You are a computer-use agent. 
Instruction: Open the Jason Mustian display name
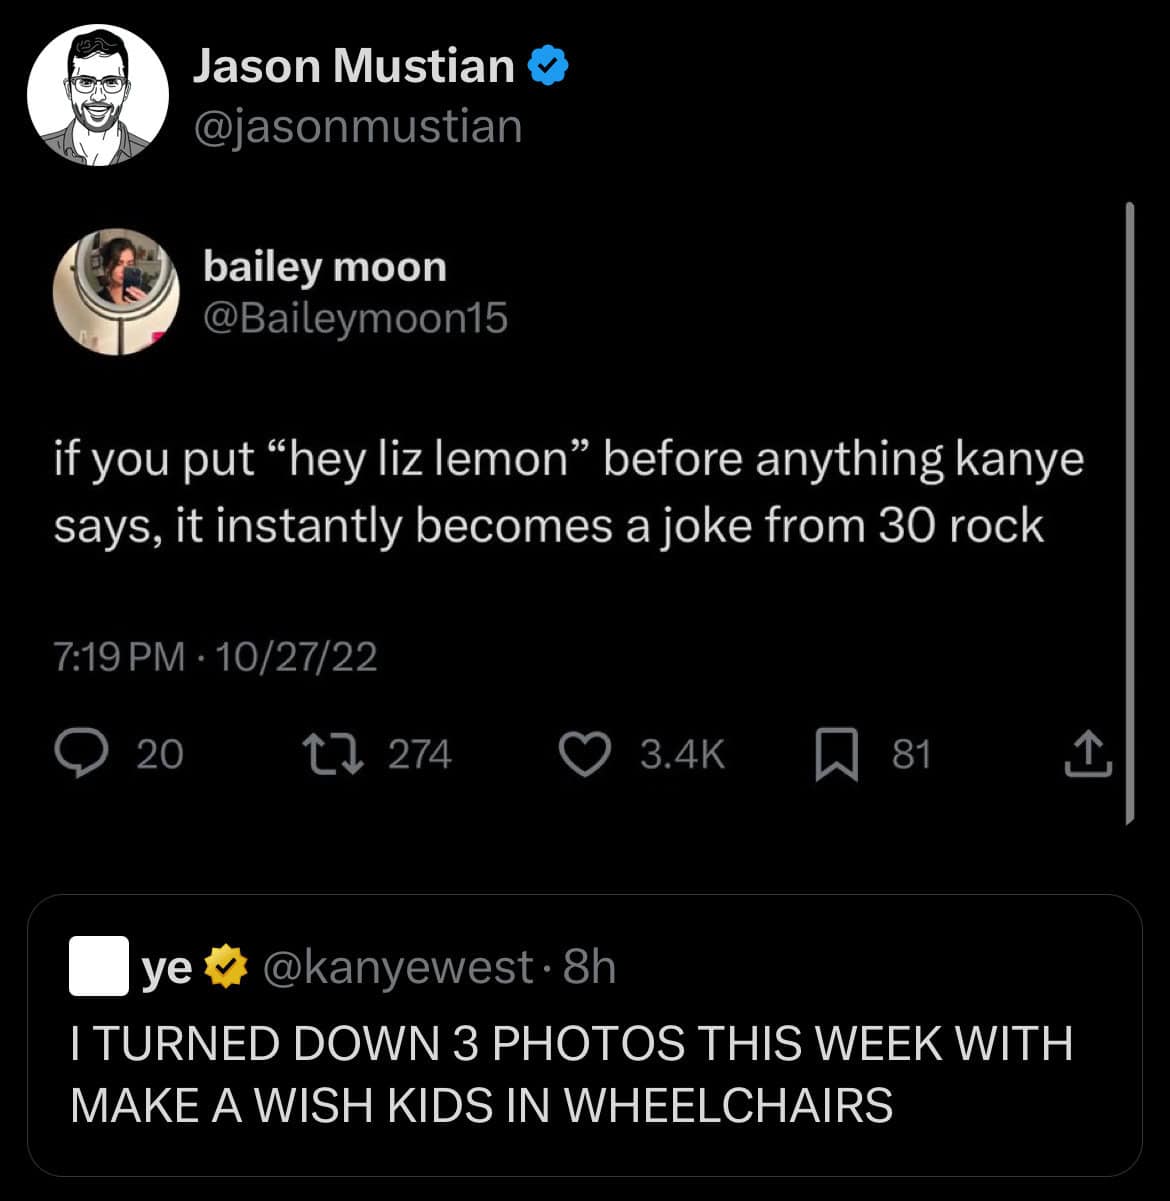(353, 66)
